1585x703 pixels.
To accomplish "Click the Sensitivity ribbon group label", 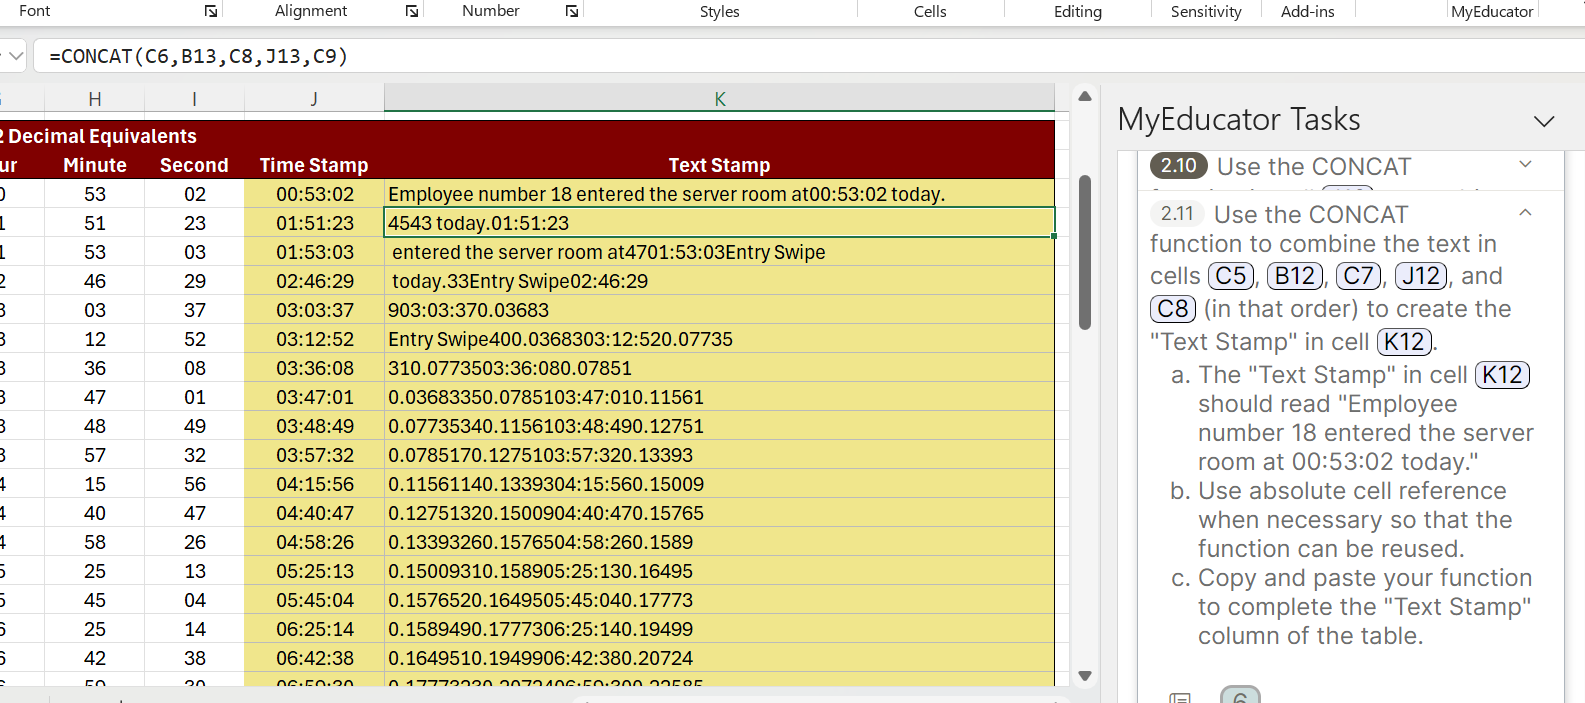I will [1206, 12].
